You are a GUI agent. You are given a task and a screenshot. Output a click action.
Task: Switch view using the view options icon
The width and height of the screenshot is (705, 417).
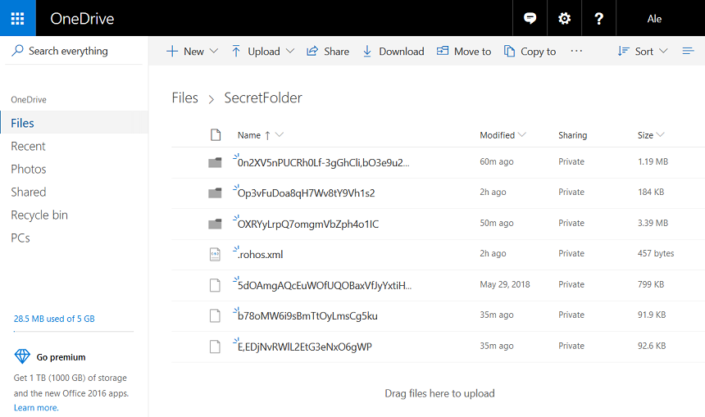(688, 51)
